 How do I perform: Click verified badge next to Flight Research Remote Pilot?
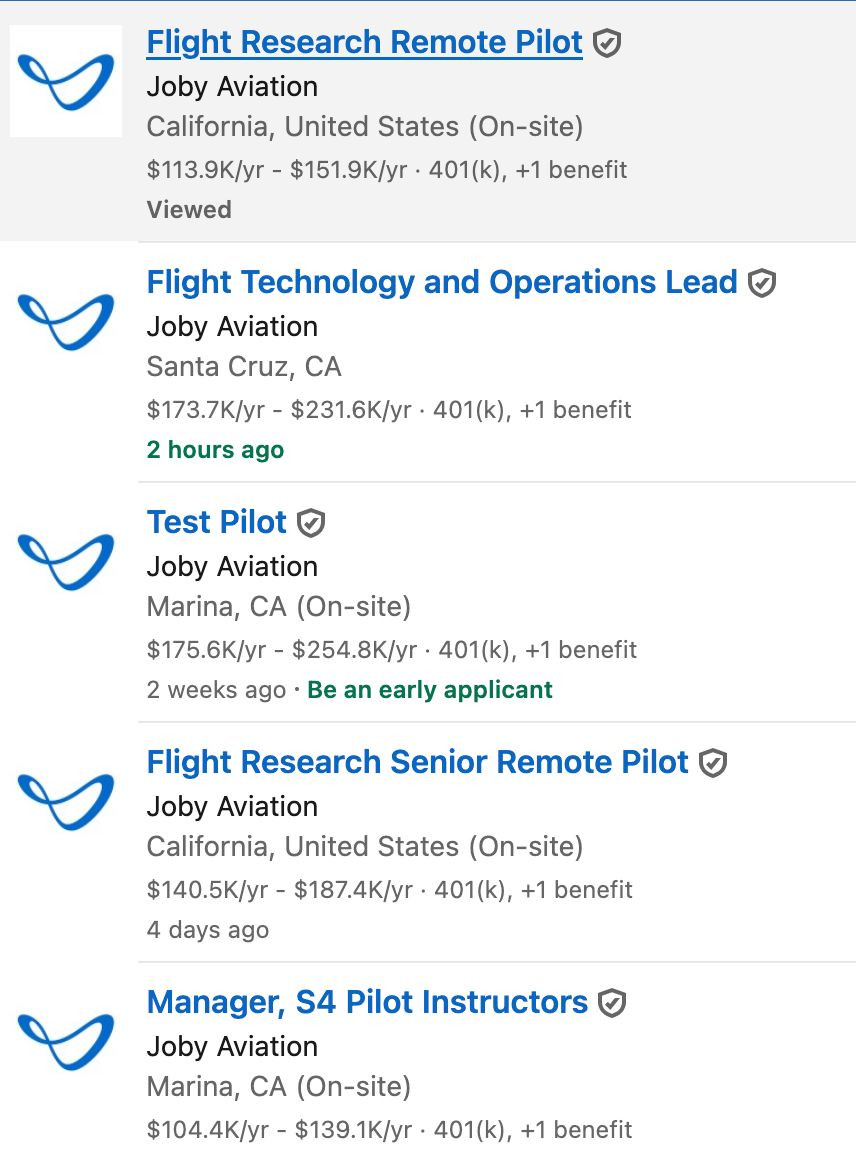(x=607, y=43)
